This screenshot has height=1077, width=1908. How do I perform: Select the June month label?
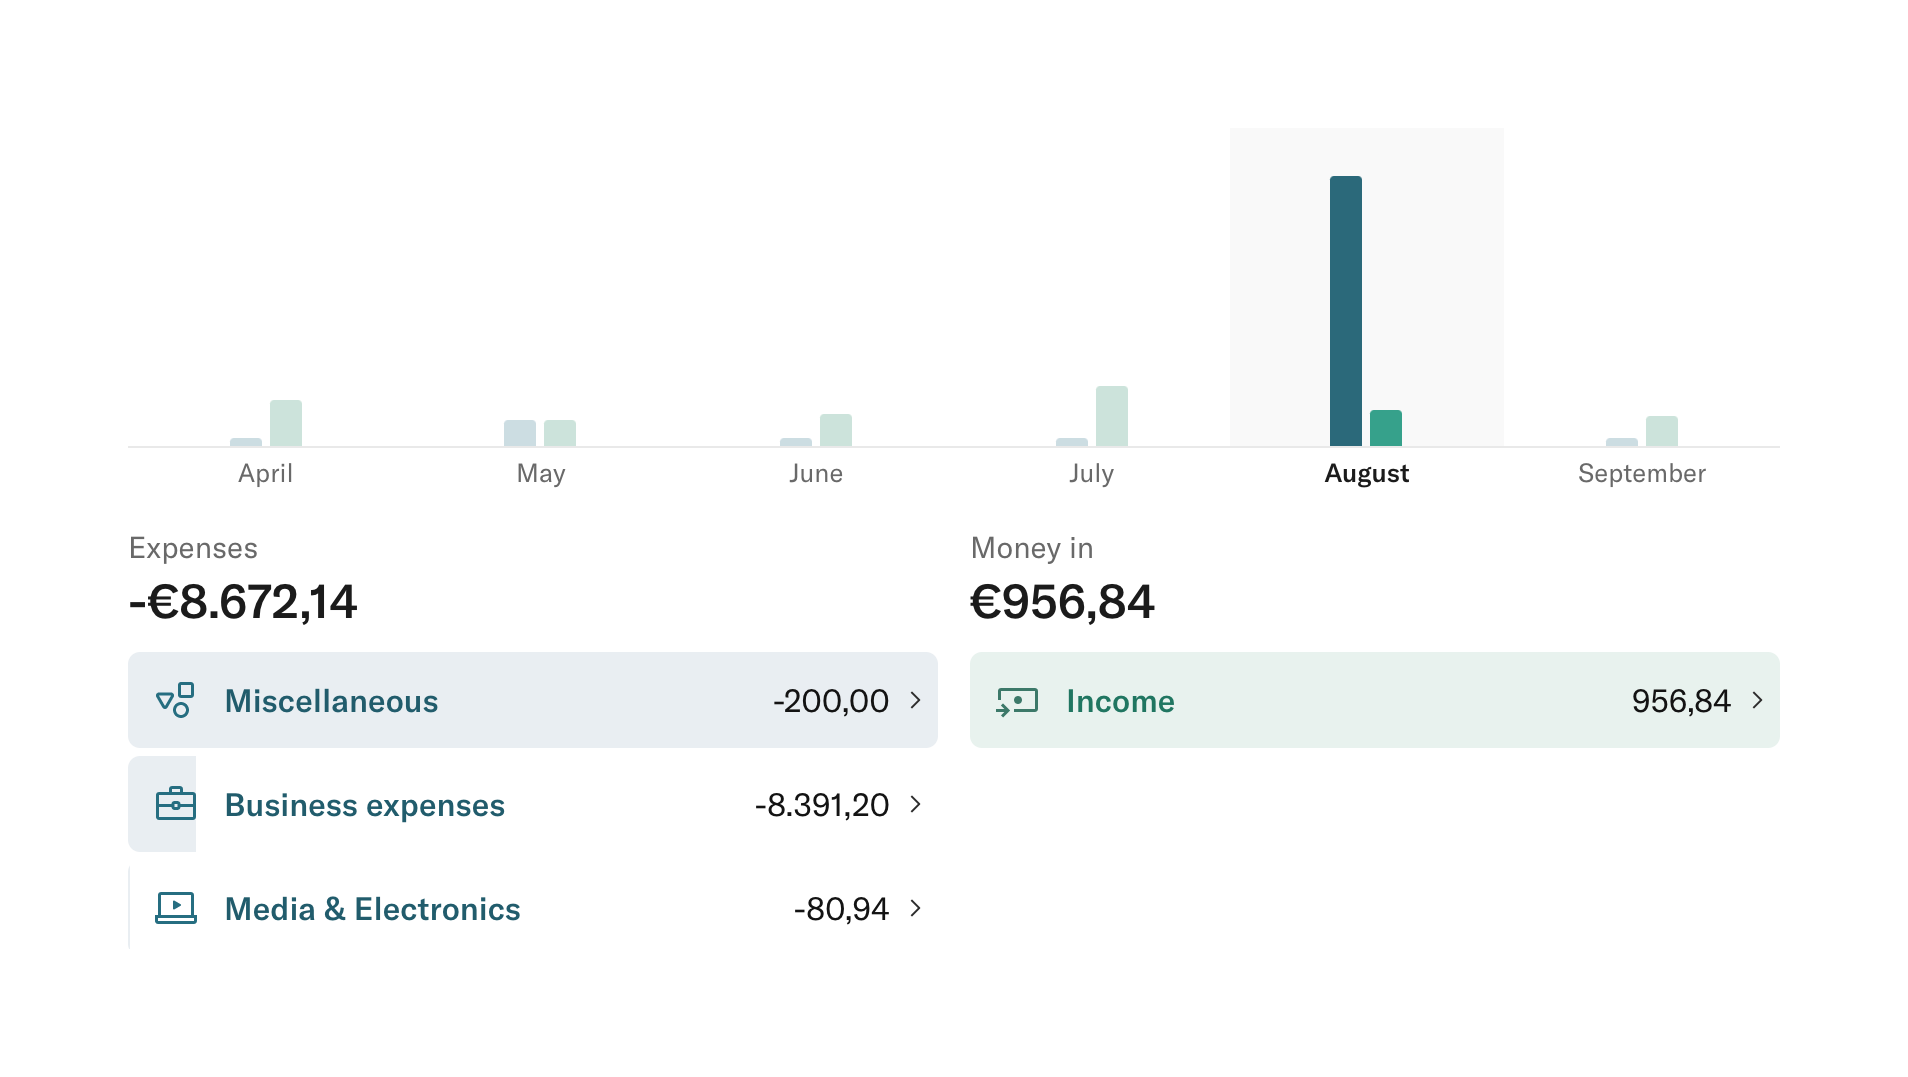point(816,473)
